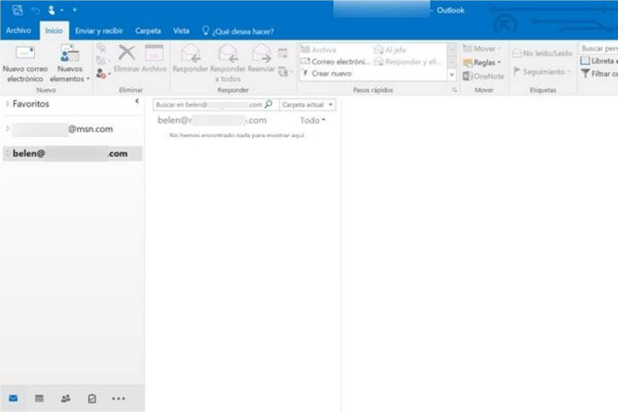Click the Responder reply icon

click(x=190, y=57)
